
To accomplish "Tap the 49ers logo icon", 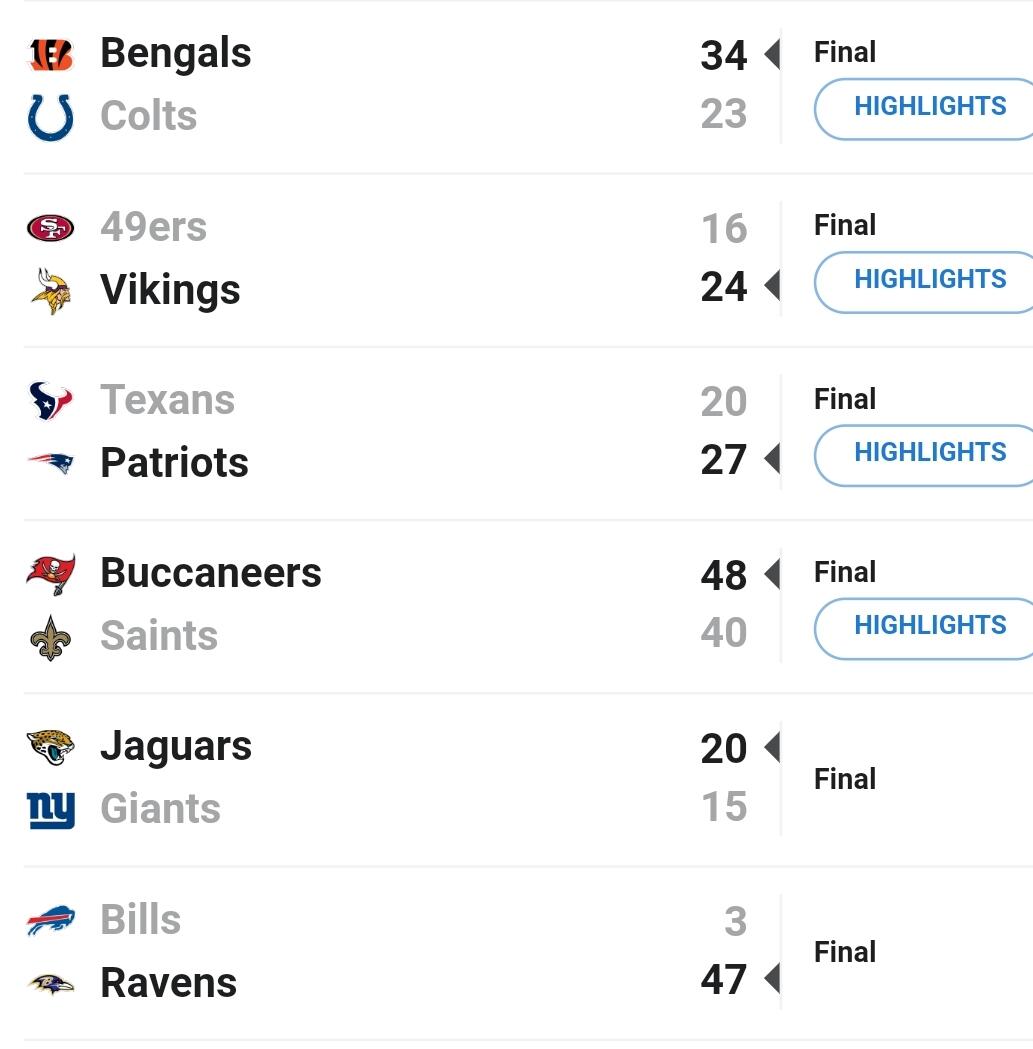I will click(50, 229).
